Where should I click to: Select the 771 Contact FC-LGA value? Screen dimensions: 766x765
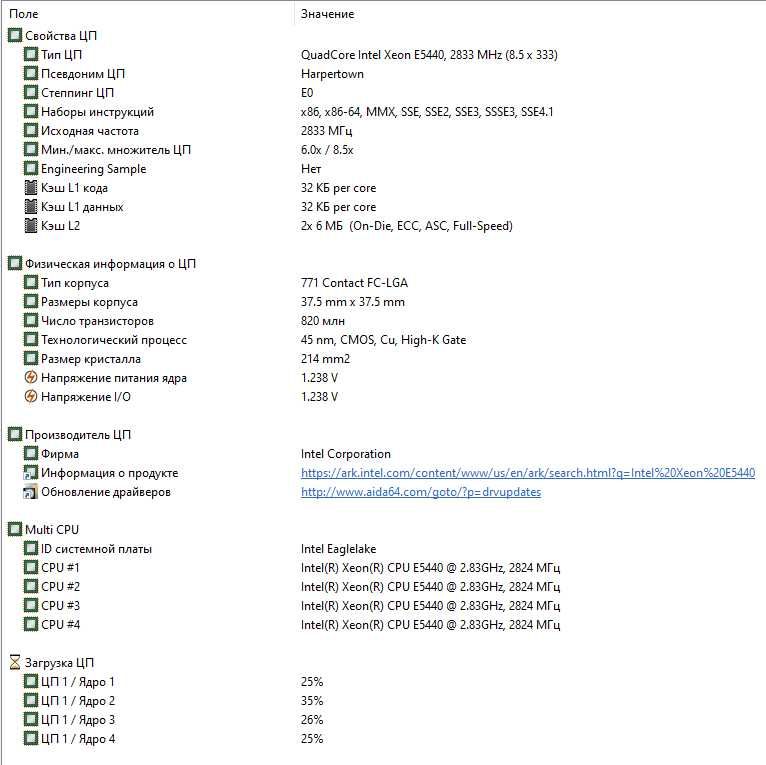pos(354,283)
